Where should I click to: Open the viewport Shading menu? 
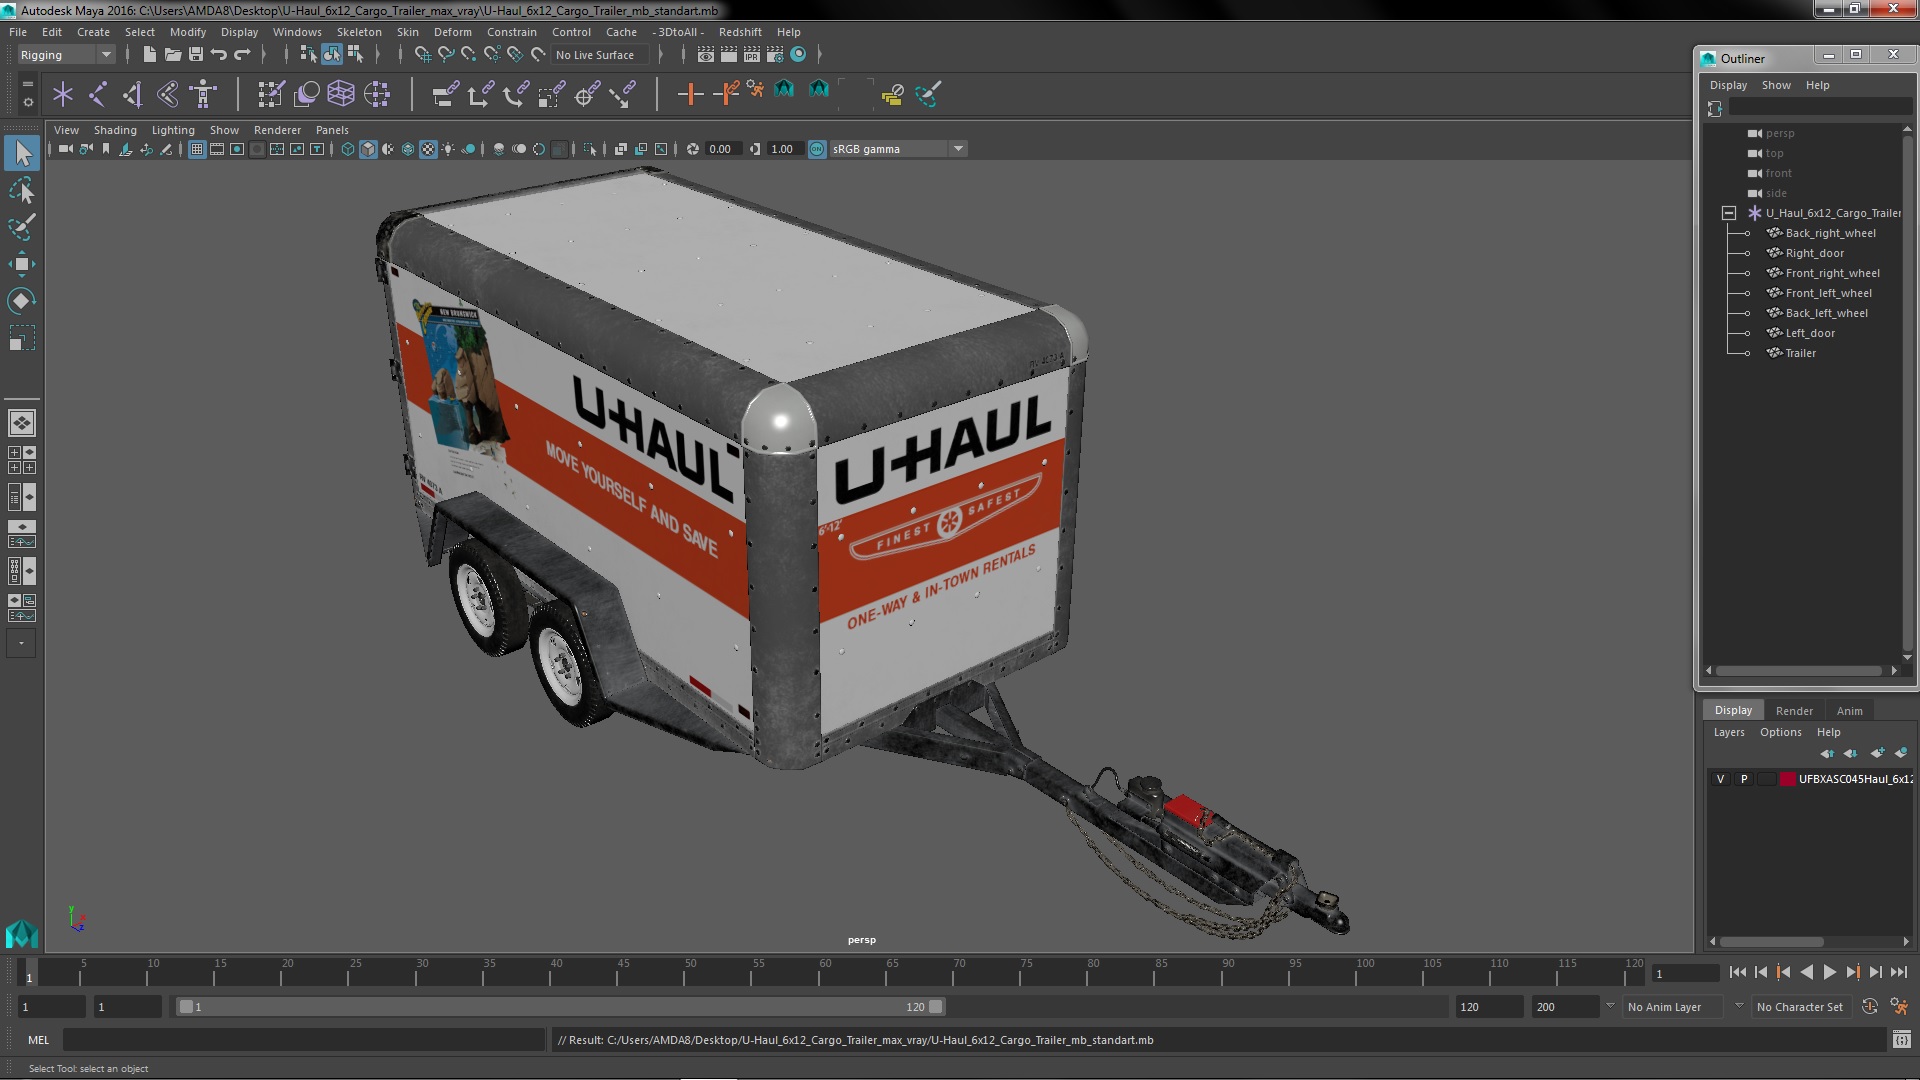(115, 130)
